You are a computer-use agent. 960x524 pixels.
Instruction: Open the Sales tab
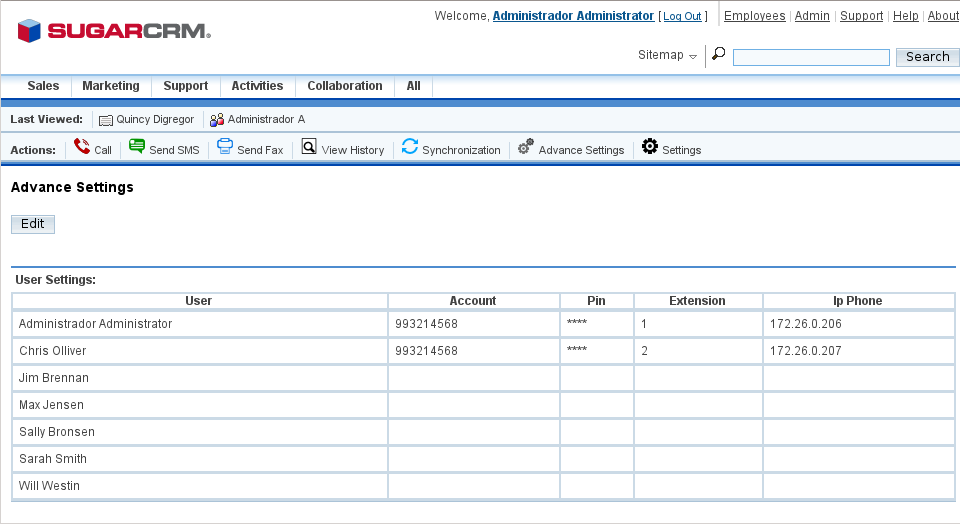click(x=43, y=86)
